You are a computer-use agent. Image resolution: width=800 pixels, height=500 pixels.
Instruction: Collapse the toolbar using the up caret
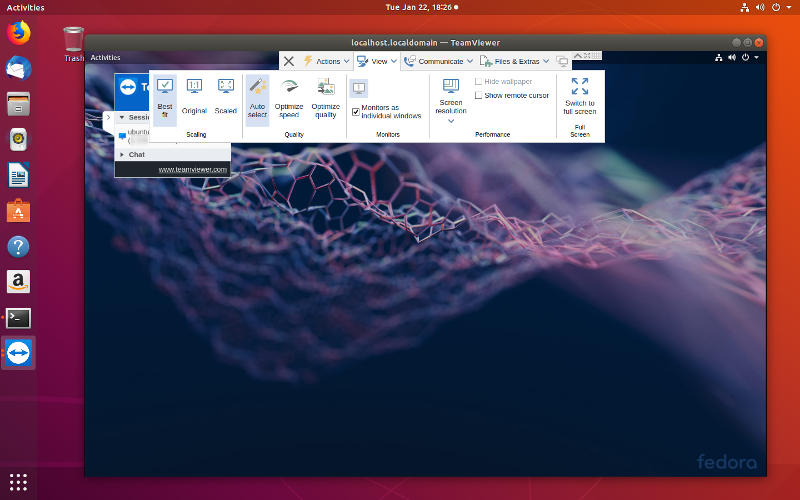pyautogui.click(x=578, y=55)
